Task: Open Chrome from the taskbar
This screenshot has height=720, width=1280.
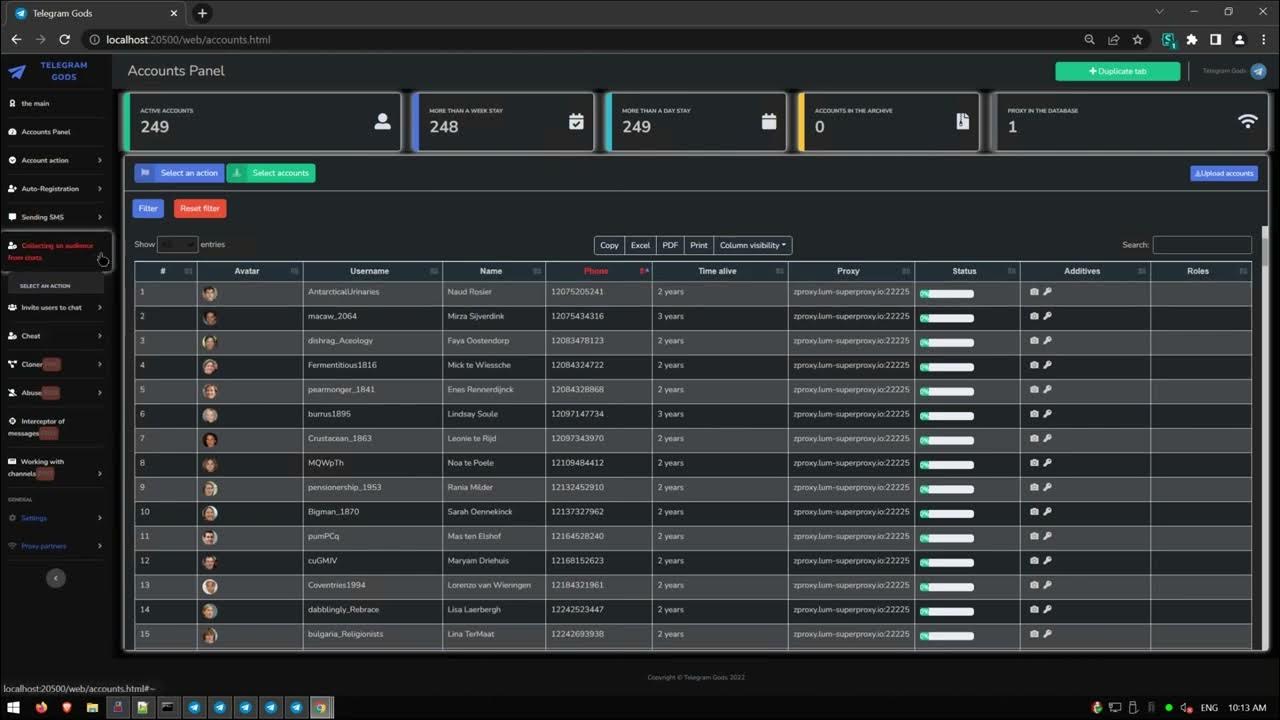Action: click(321, 707)
